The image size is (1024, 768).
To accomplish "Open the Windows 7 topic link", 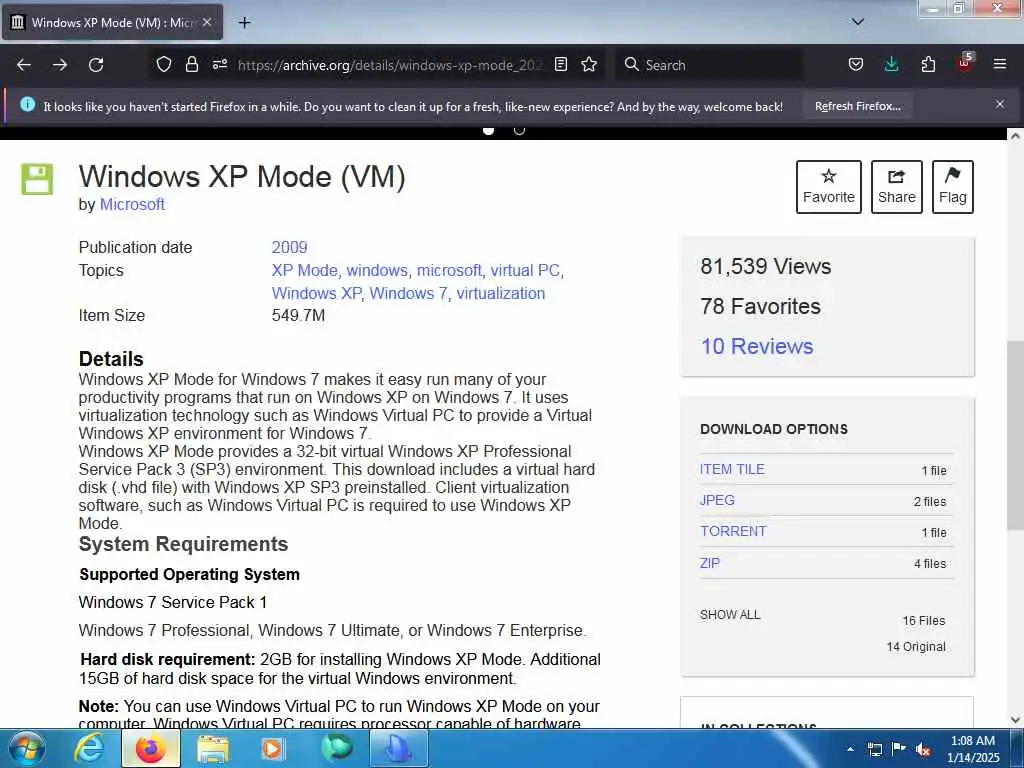I will tap(409, 293).
